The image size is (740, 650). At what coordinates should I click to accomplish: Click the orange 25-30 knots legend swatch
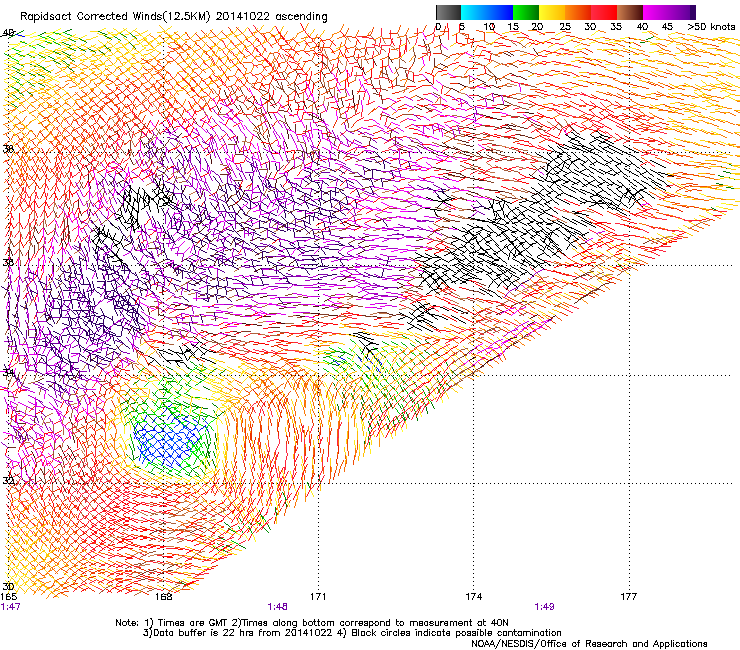578,12
